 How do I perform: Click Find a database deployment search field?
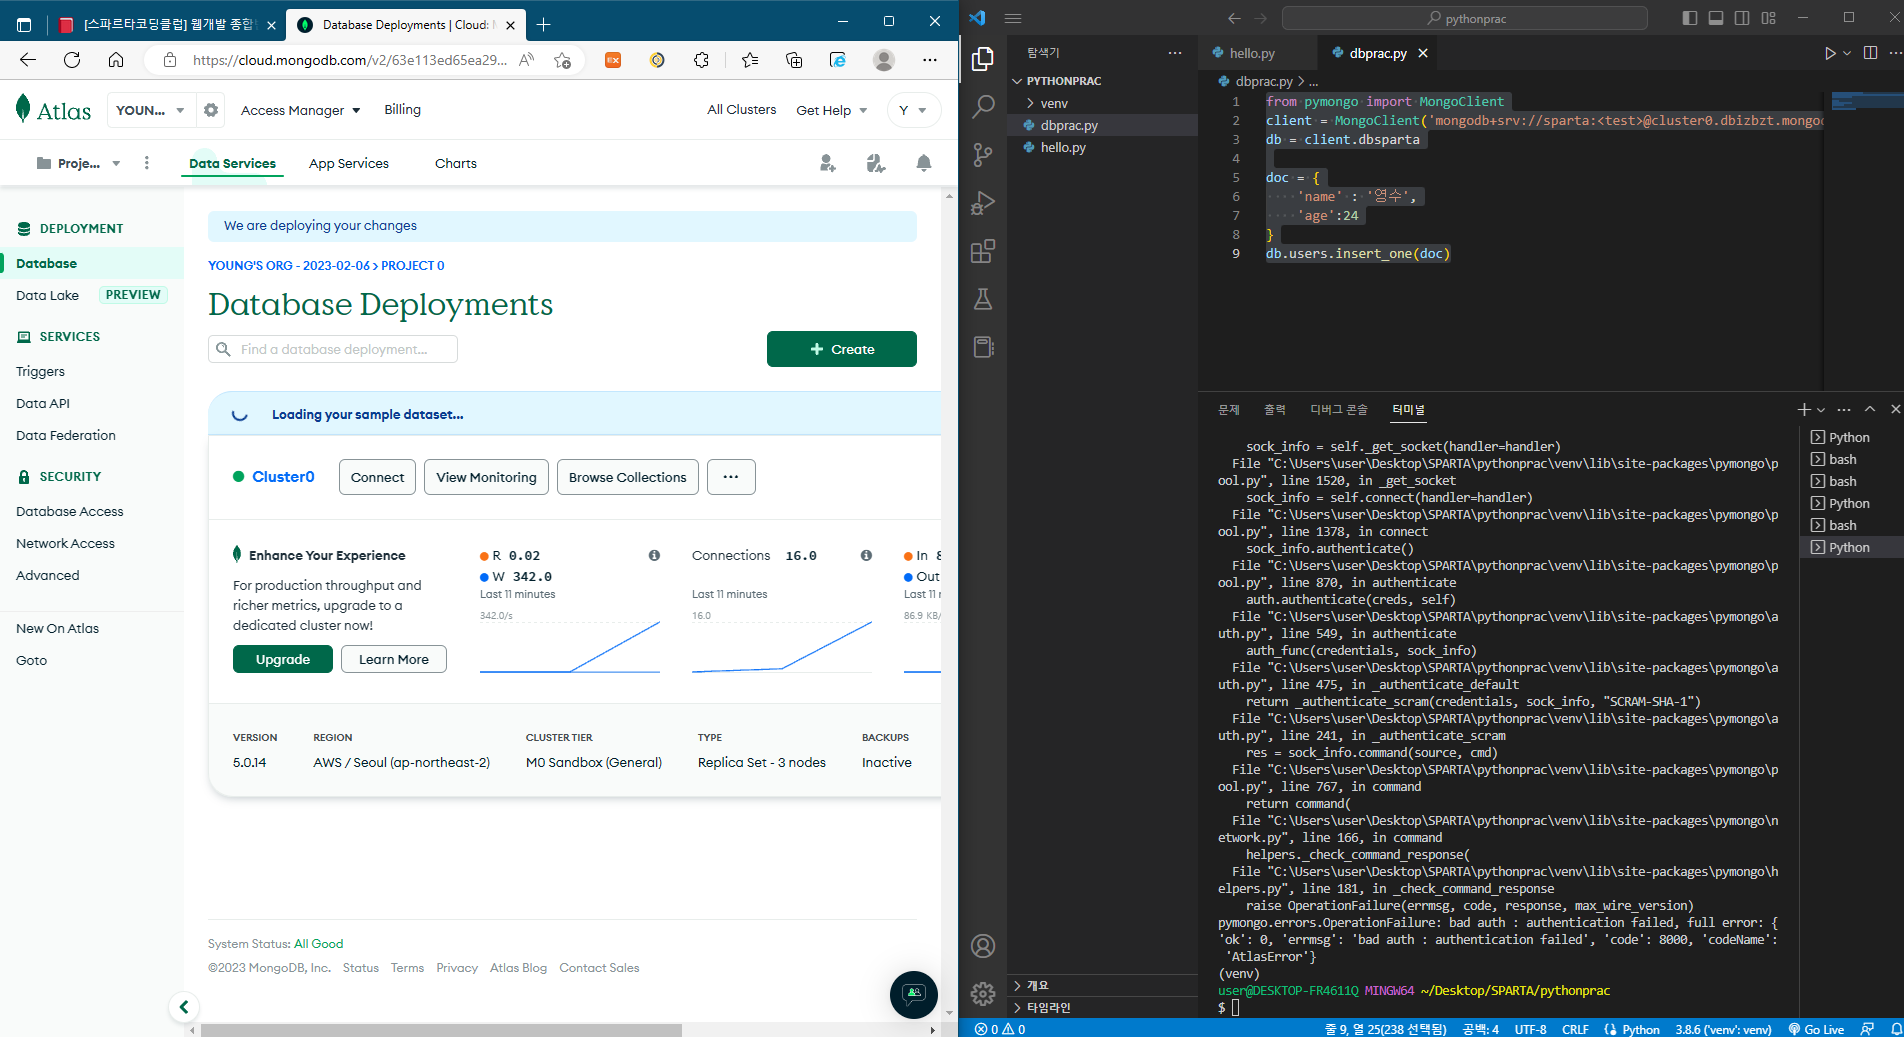click(333, 349)
